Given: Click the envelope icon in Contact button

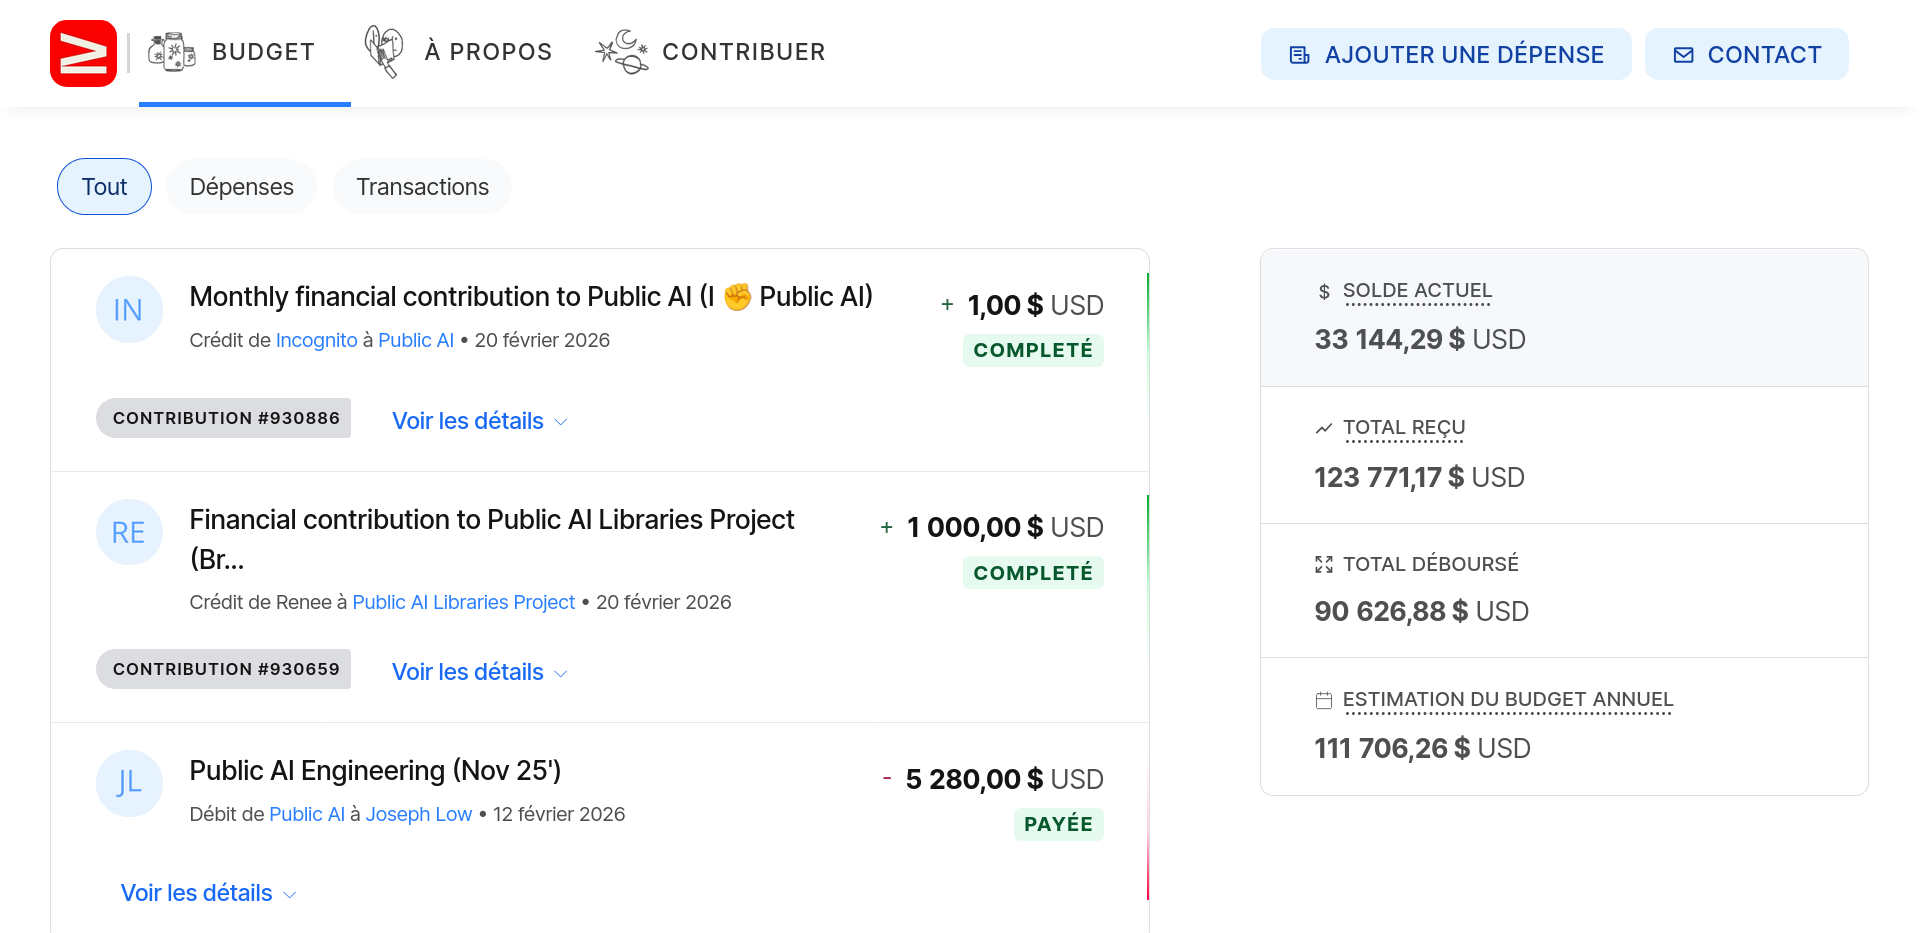Looking at the screenshot, I should click(1684, 55).
